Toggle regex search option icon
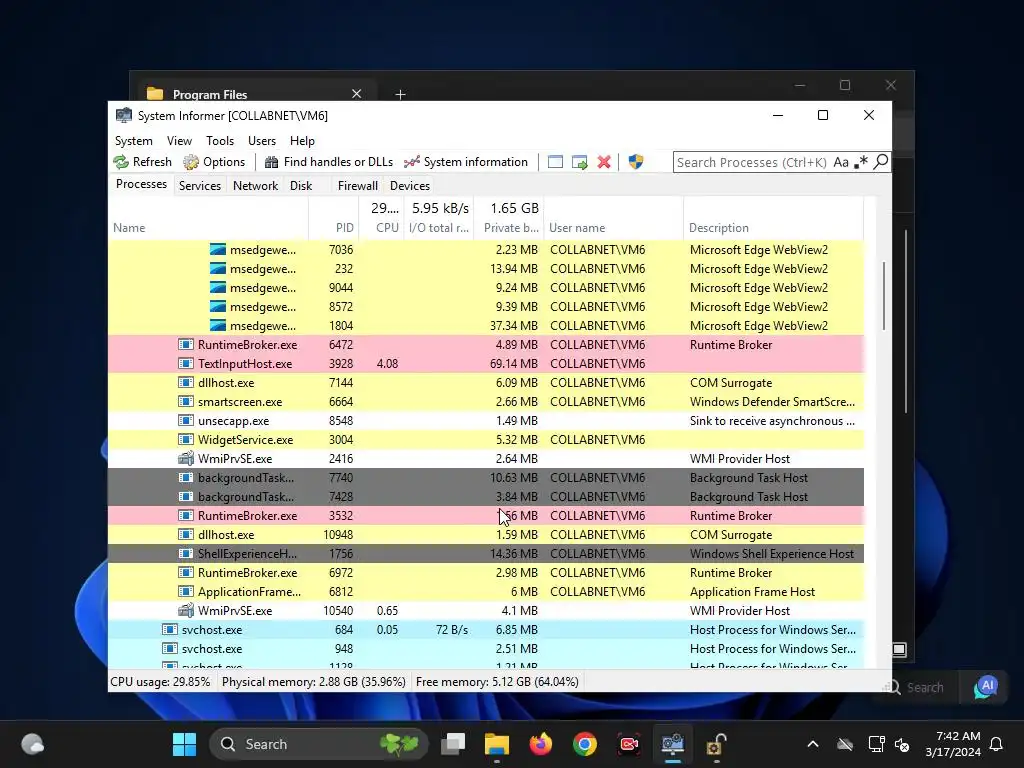The image size is (1024, 768). click(861, 162)
